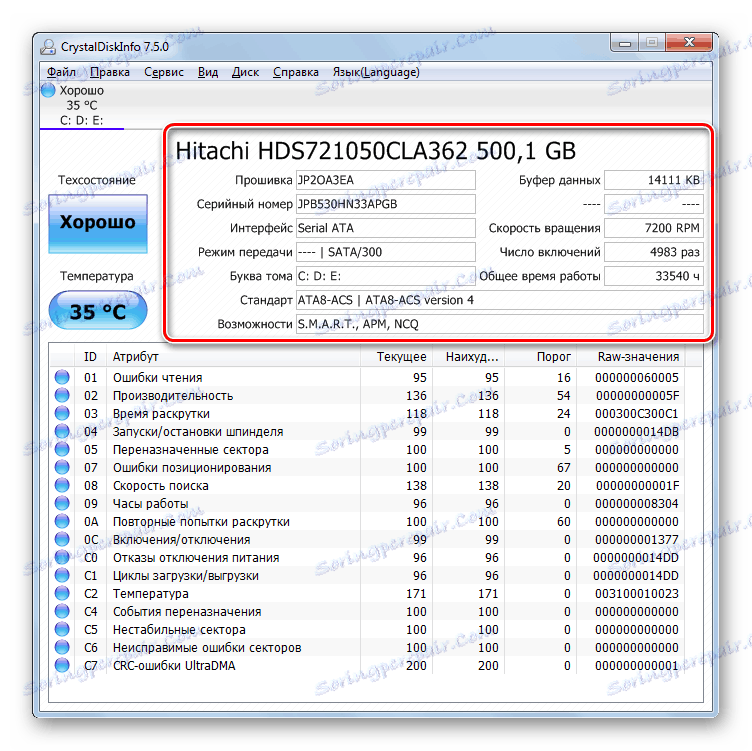The image size is (752, 751).
Task: Open the Файл menu
Action: pos(61,72)
